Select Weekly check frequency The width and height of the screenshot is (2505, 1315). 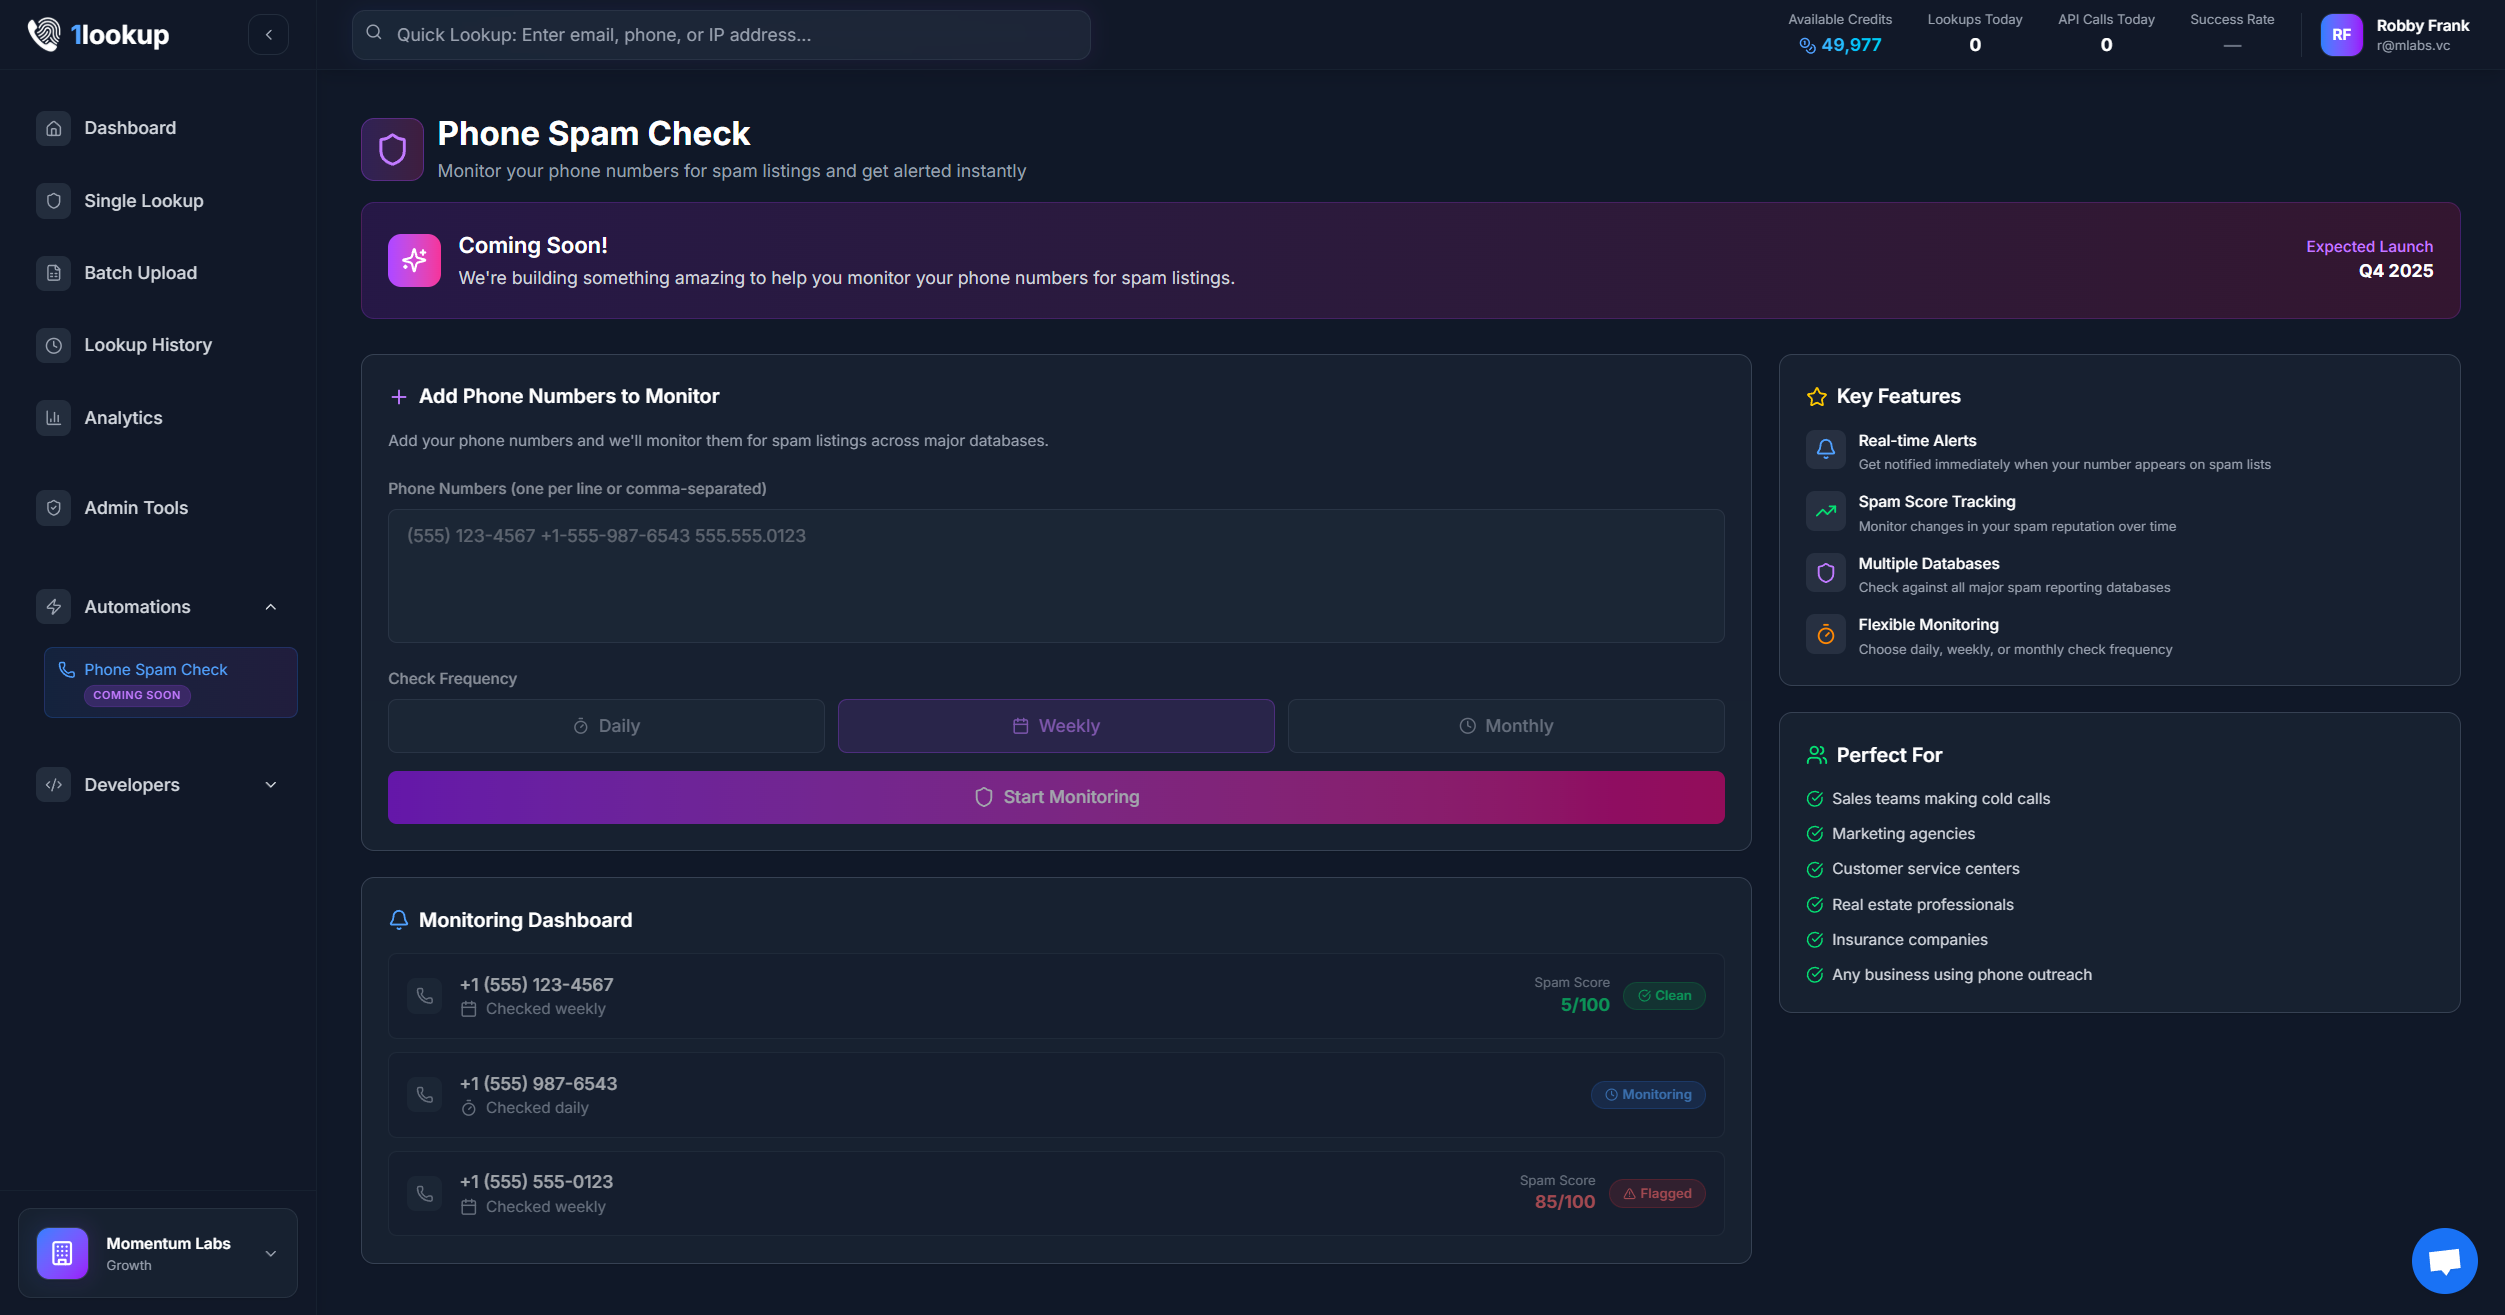click(1056, 726)
